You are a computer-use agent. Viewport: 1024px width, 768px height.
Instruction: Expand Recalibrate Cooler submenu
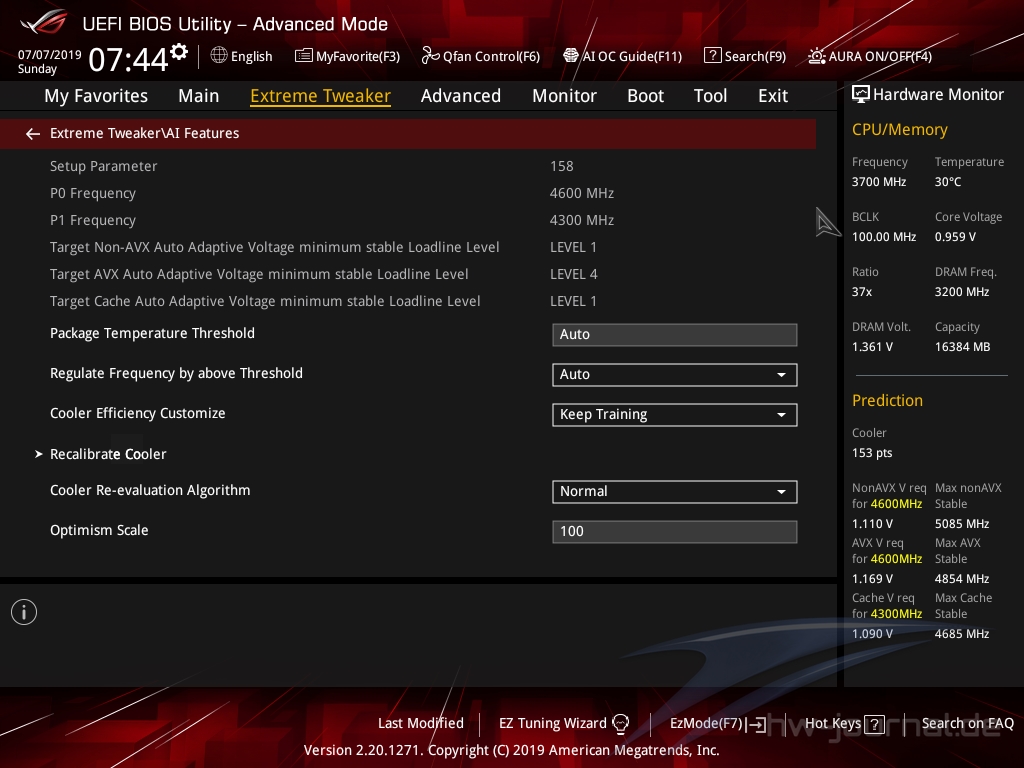point(108,455)
